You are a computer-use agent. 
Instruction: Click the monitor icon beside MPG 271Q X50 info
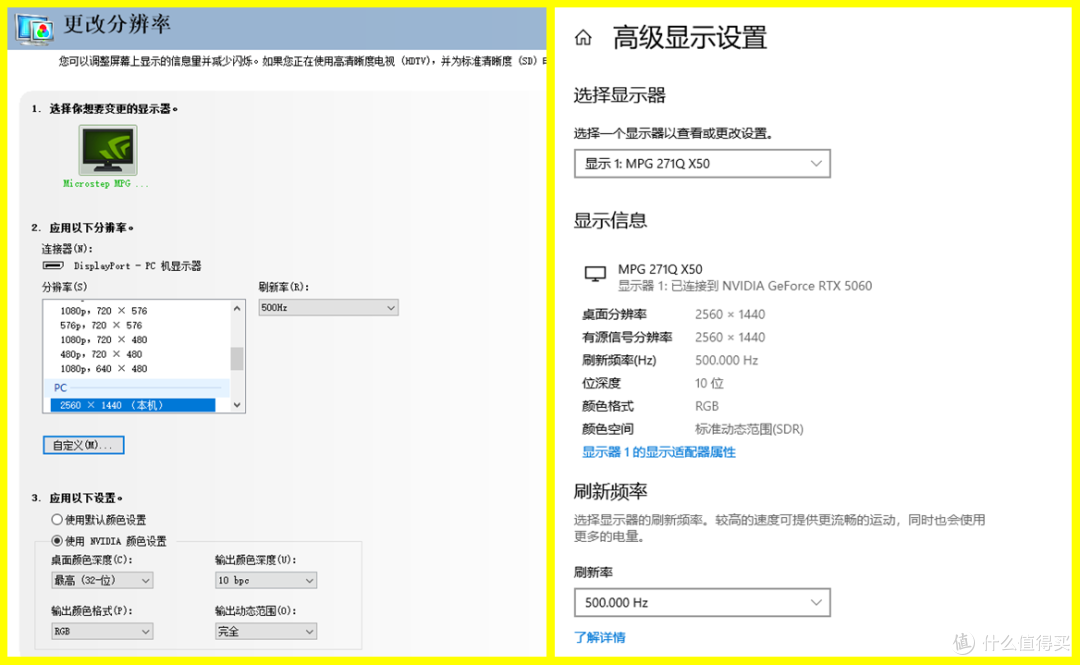point(595,274)
